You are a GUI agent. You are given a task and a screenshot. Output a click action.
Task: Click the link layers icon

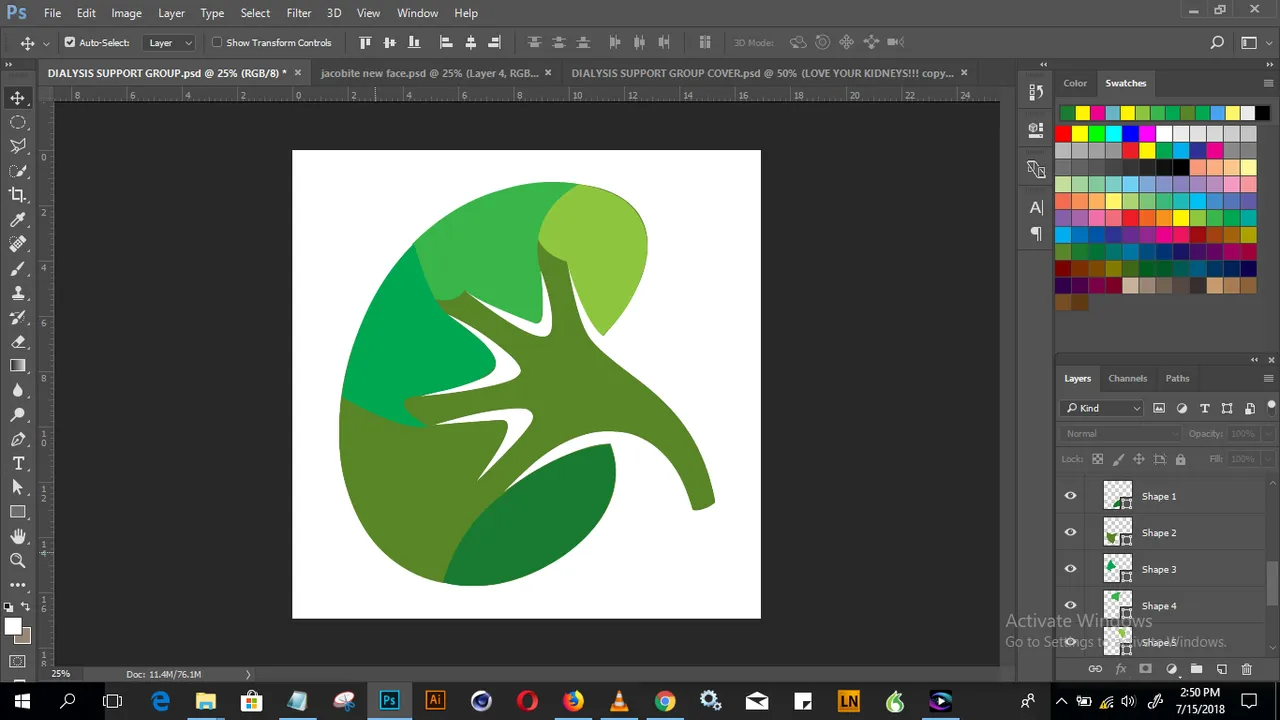coord(1095,669)
